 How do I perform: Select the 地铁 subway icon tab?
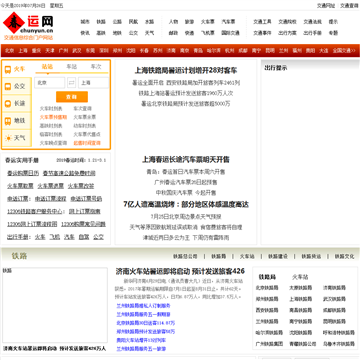point(17,121)
